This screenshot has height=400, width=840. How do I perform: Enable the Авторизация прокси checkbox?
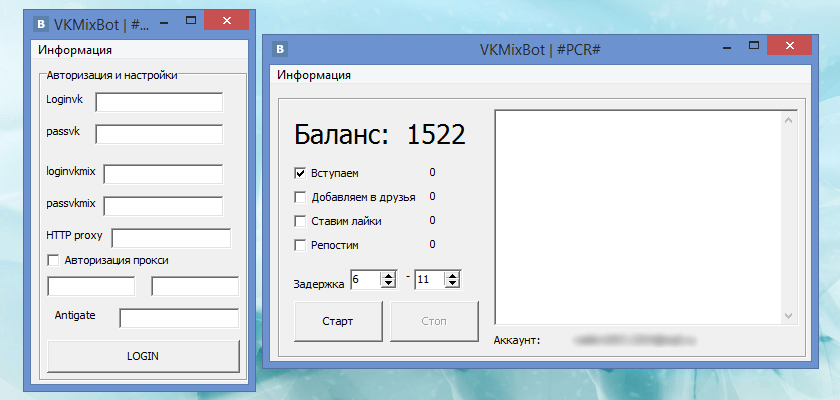[x=53, y=260]
